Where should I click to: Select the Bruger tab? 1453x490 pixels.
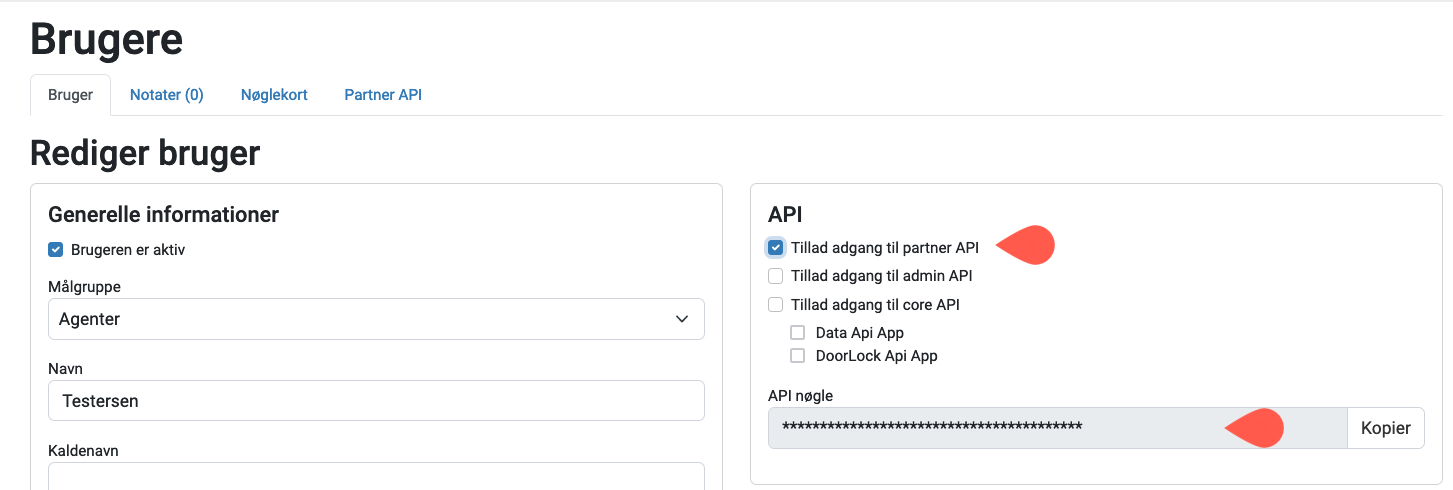click(x=71, y=95)
